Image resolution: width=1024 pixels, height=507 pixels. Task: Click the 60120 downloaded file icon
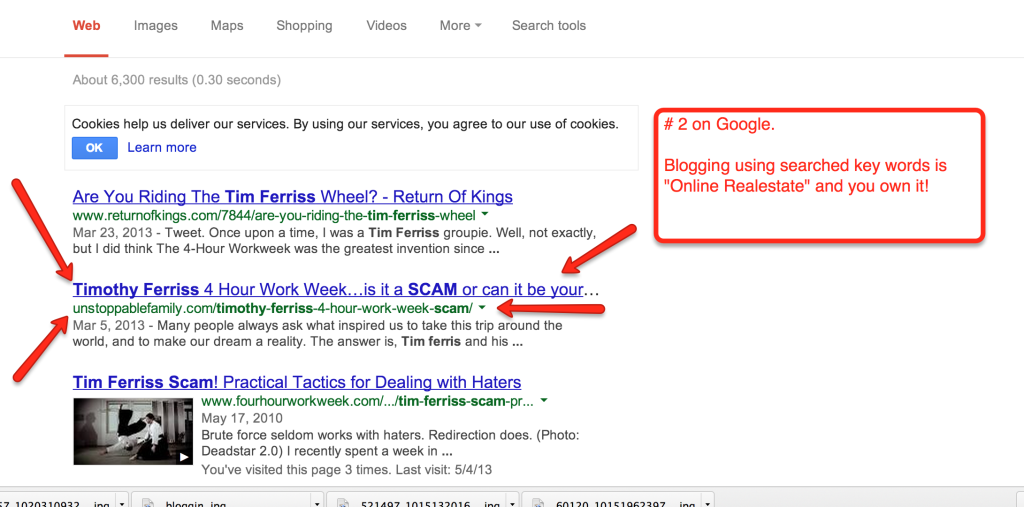(539, 504)
